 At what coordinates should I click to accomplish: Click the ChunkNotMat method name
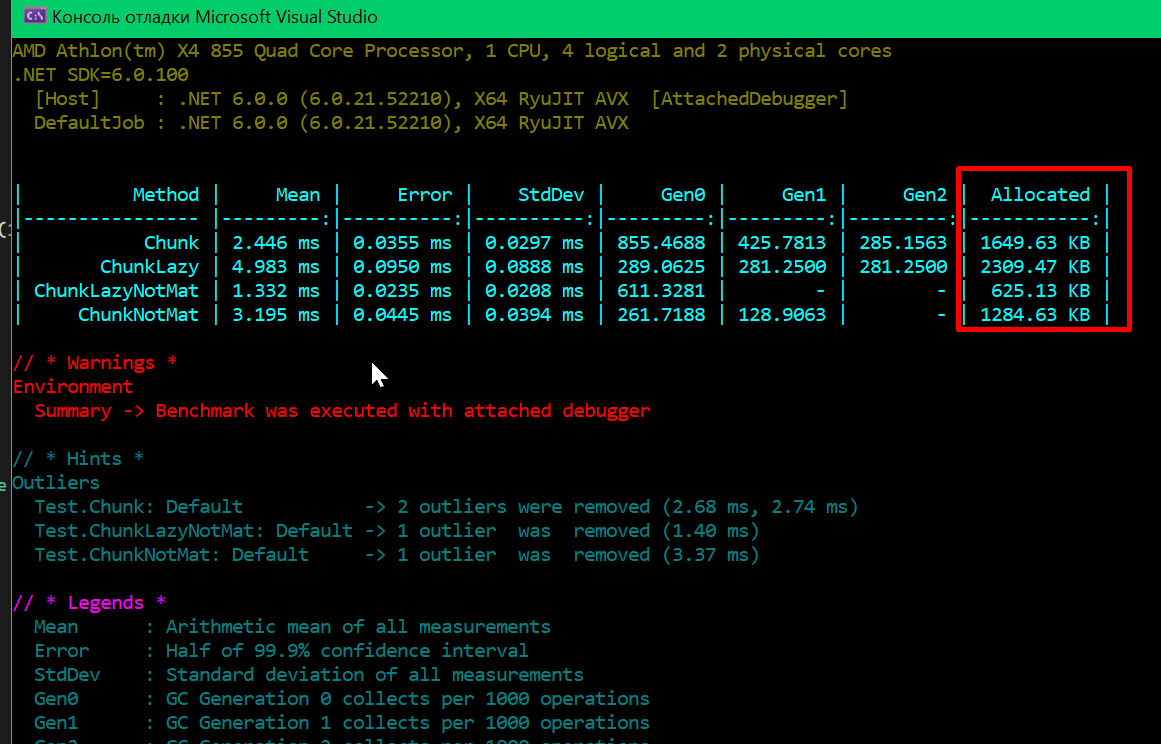pyautogui.click(x=136, y=315)
